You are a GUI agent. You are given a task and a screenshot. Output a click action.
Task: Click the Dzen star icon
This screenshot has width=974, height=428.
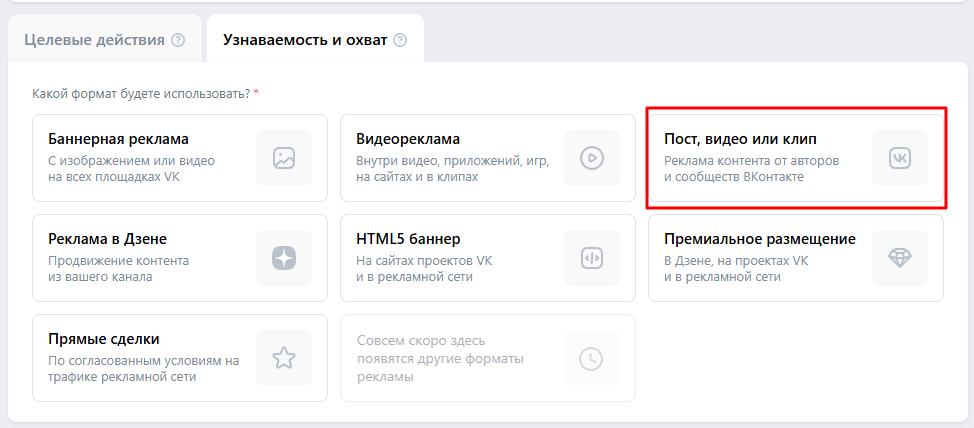[284, 258]
